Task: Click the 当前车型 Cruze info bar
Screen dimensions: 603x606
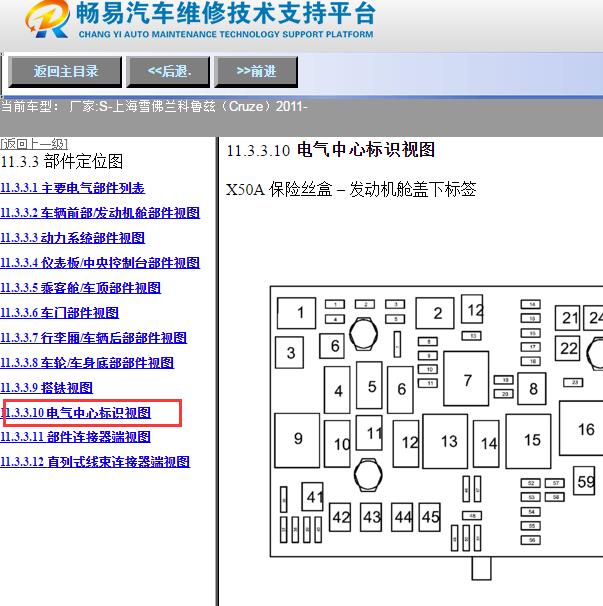Action: tap(154, 106)
